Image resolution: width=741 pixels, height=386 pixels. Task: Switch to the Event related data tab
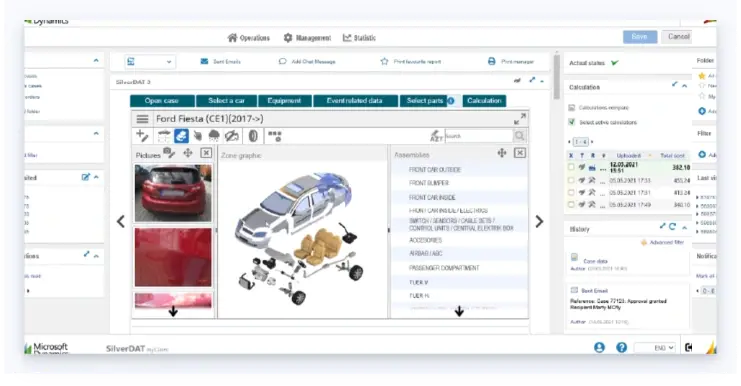click(355, 101)
